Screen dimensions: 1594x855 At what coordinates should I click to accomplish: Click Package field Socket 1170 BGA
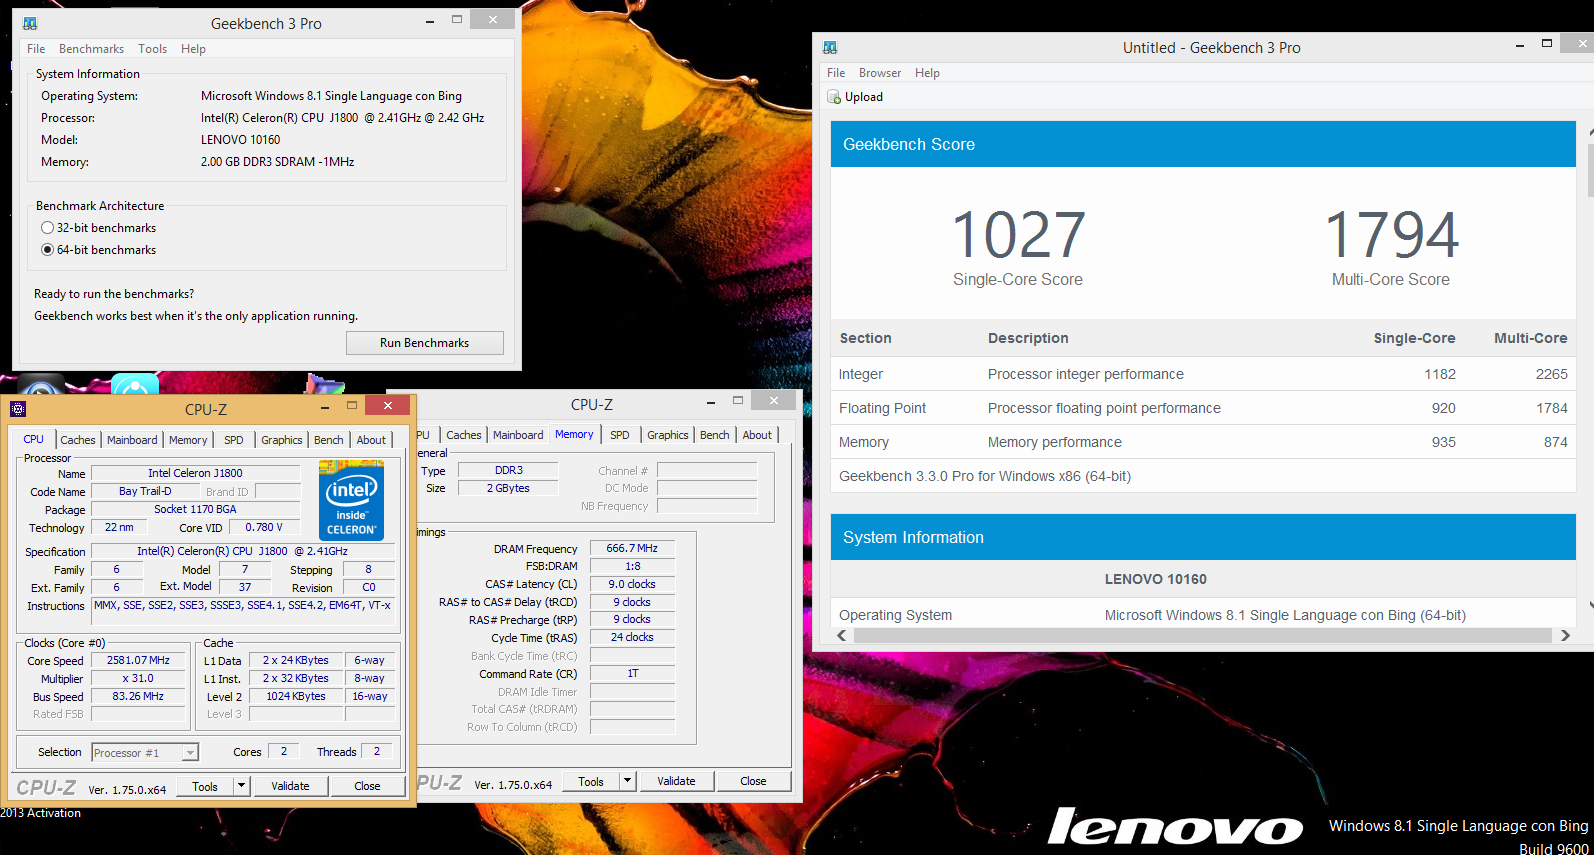click(x=196, y=509)
